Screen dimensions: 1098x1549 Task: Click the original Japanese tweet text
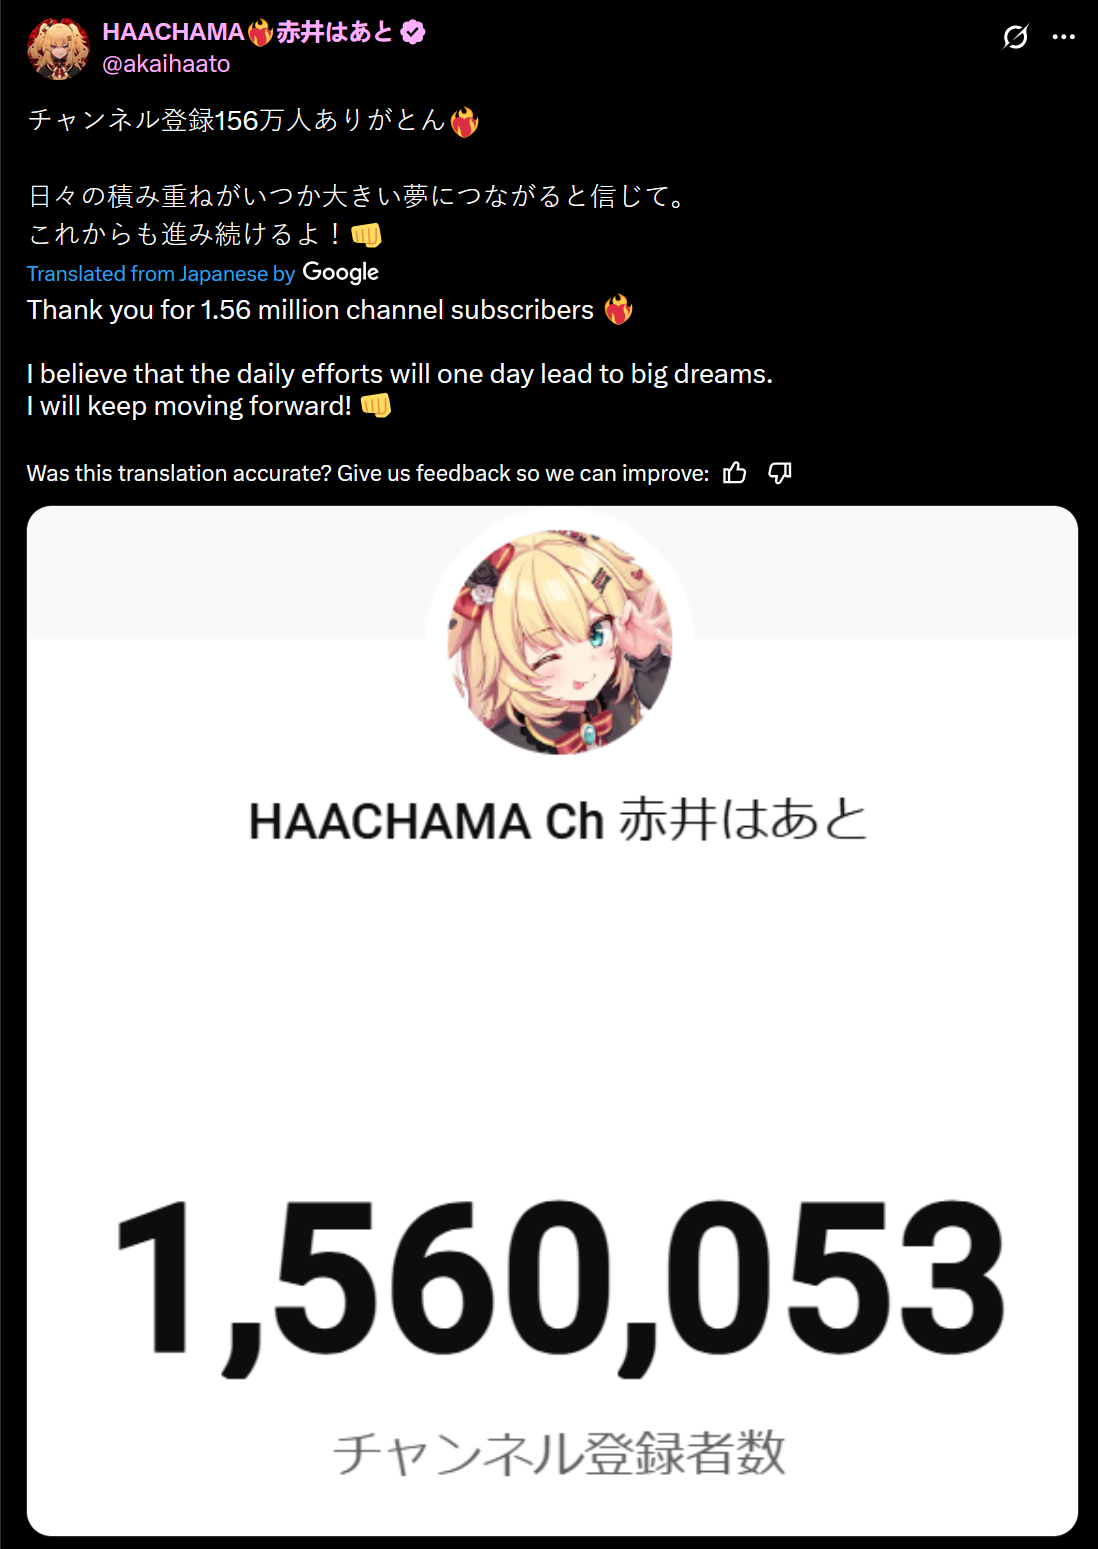coord(360,177)
